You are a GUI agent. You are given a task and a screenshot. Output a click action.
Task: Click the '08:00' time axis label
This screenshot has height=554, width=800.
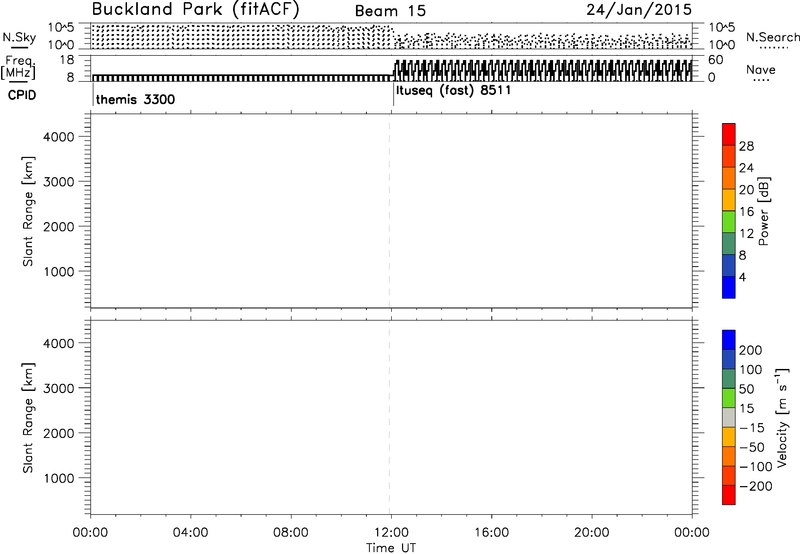click(x=291, y=533)
